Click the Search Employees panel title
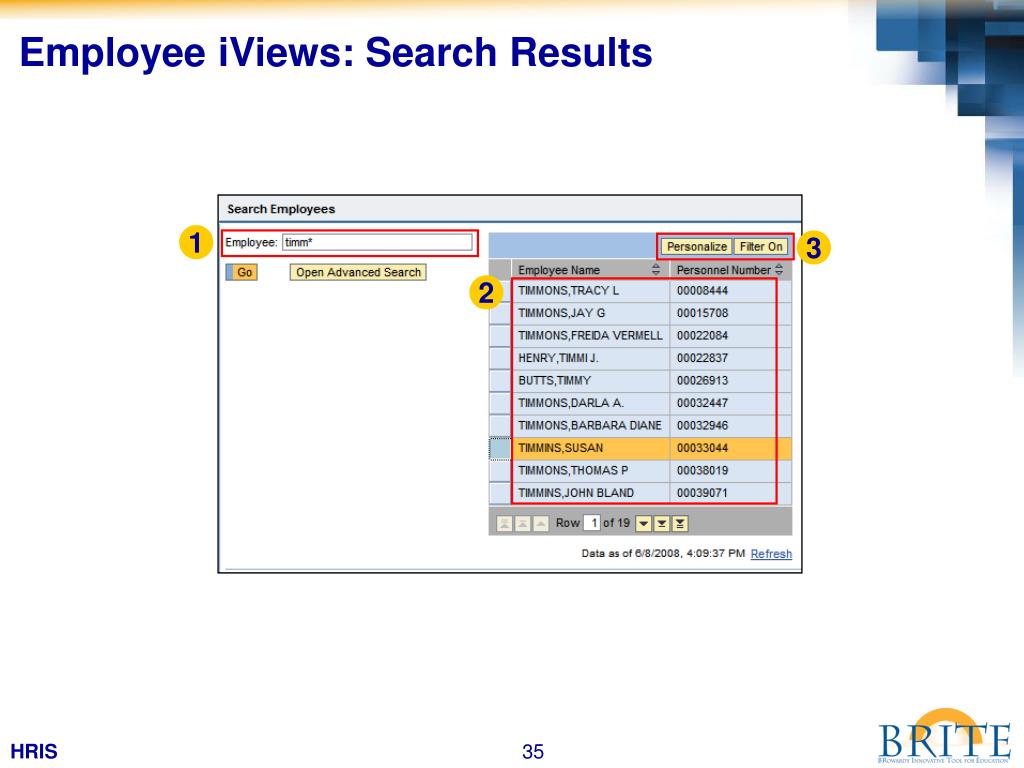Screen dimensions: 1024x768 point(281,209)
